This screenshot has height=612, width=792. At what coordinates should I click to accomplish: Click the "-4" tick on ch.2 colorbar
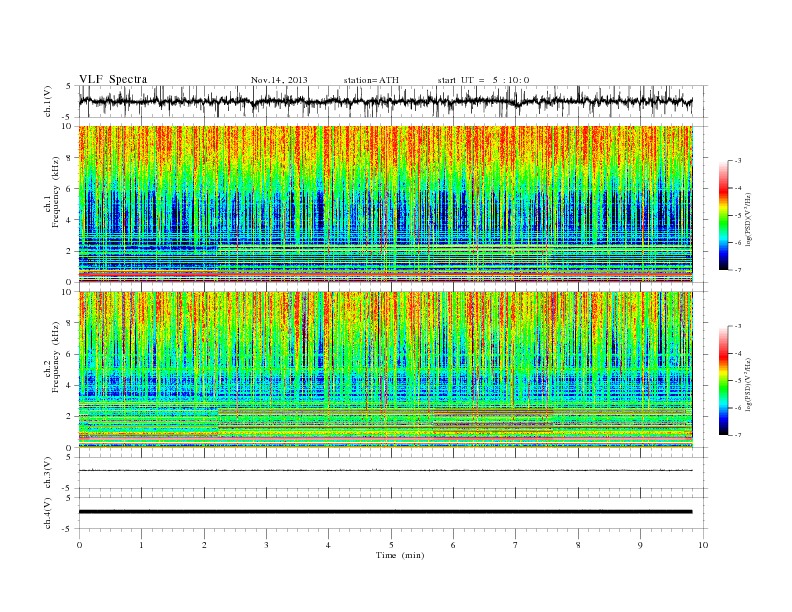coord(738,353)
